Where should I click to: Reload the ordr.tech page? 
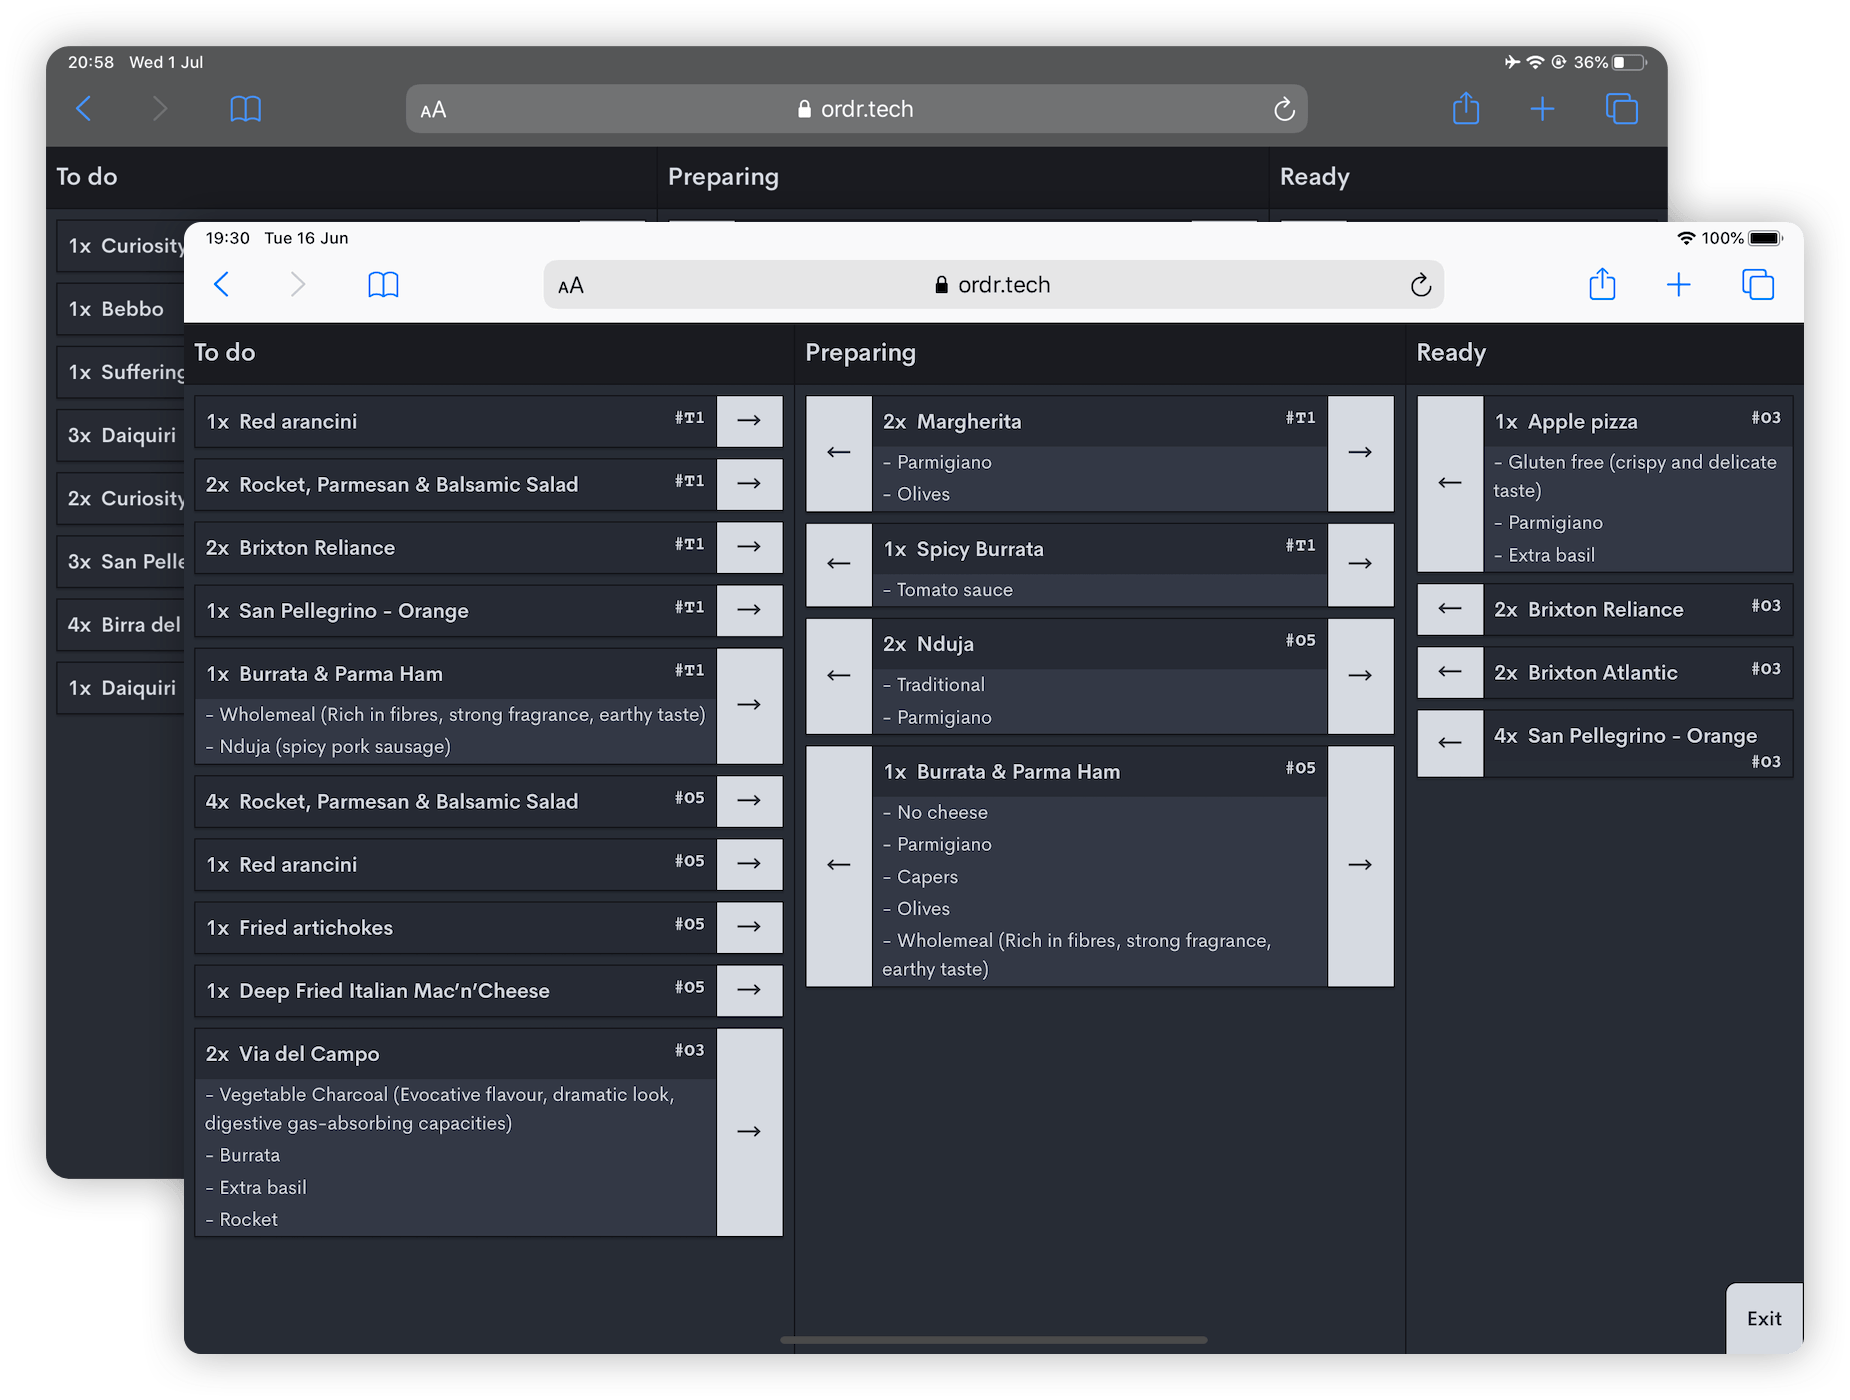pos(1421,284)
